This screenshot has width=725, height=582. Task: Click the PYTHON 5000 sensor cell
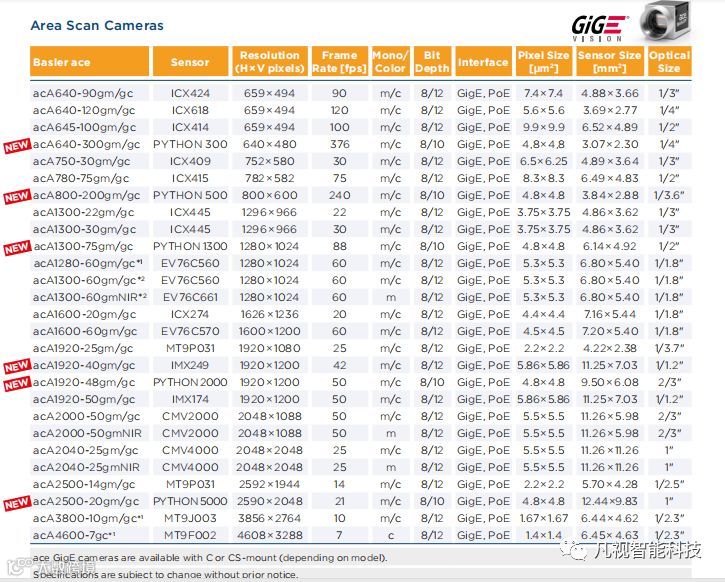[x=190, y=502]
